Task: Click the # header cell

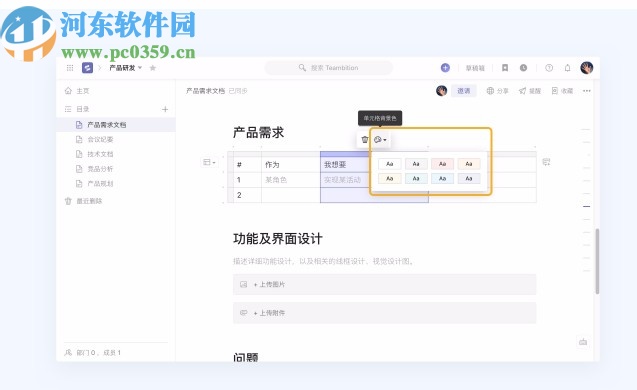Action: 247,165
